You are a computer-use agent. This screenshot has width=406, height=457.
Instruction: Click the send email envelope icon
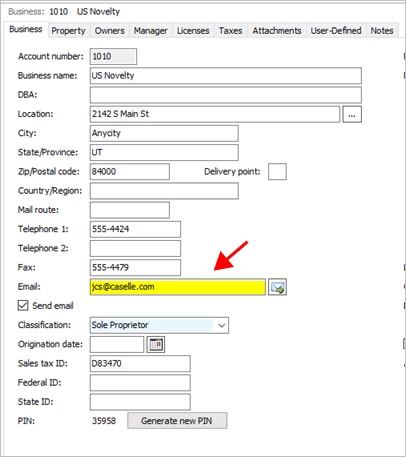tap(277, 287)
